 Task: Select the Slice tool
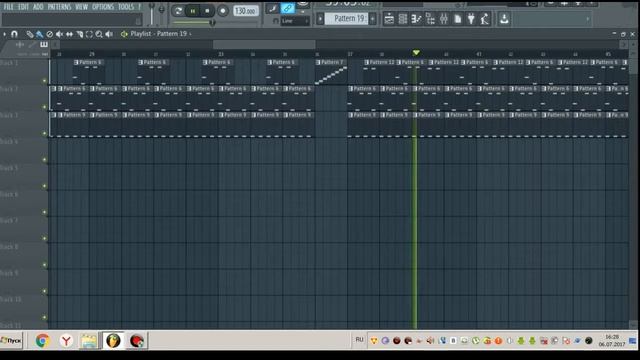coord(80,34)
